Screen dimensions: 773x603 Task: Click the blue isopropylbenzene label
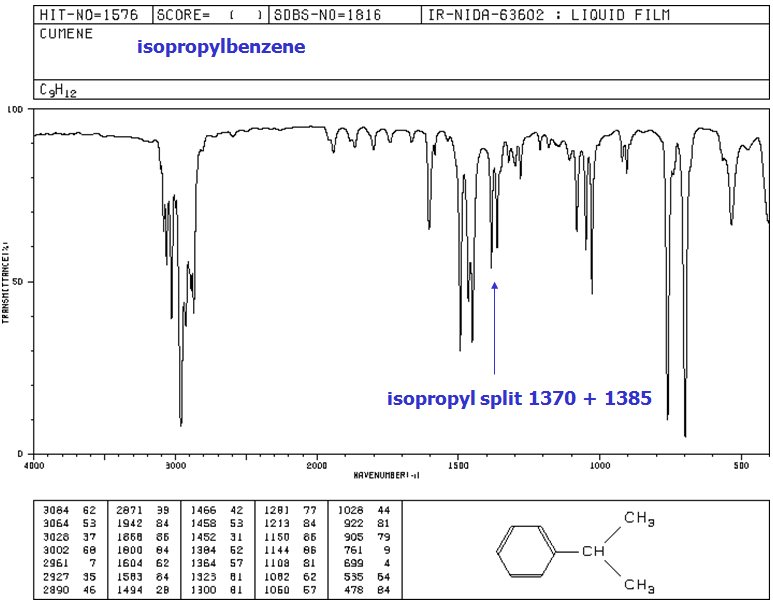221,47
